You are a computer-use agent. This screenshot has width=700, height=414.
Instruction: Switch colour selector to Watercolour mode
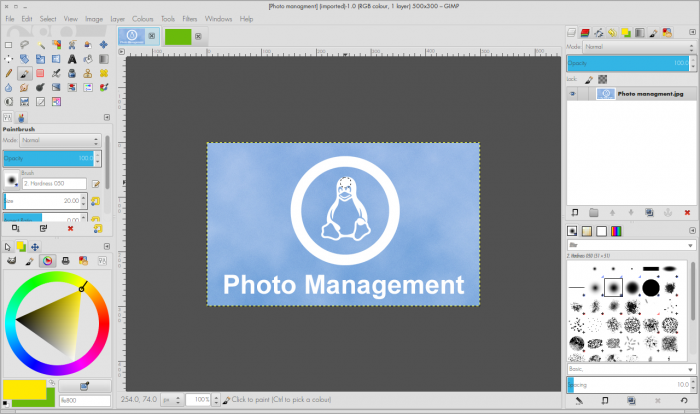pyautogui.click(x=29, y=261)
